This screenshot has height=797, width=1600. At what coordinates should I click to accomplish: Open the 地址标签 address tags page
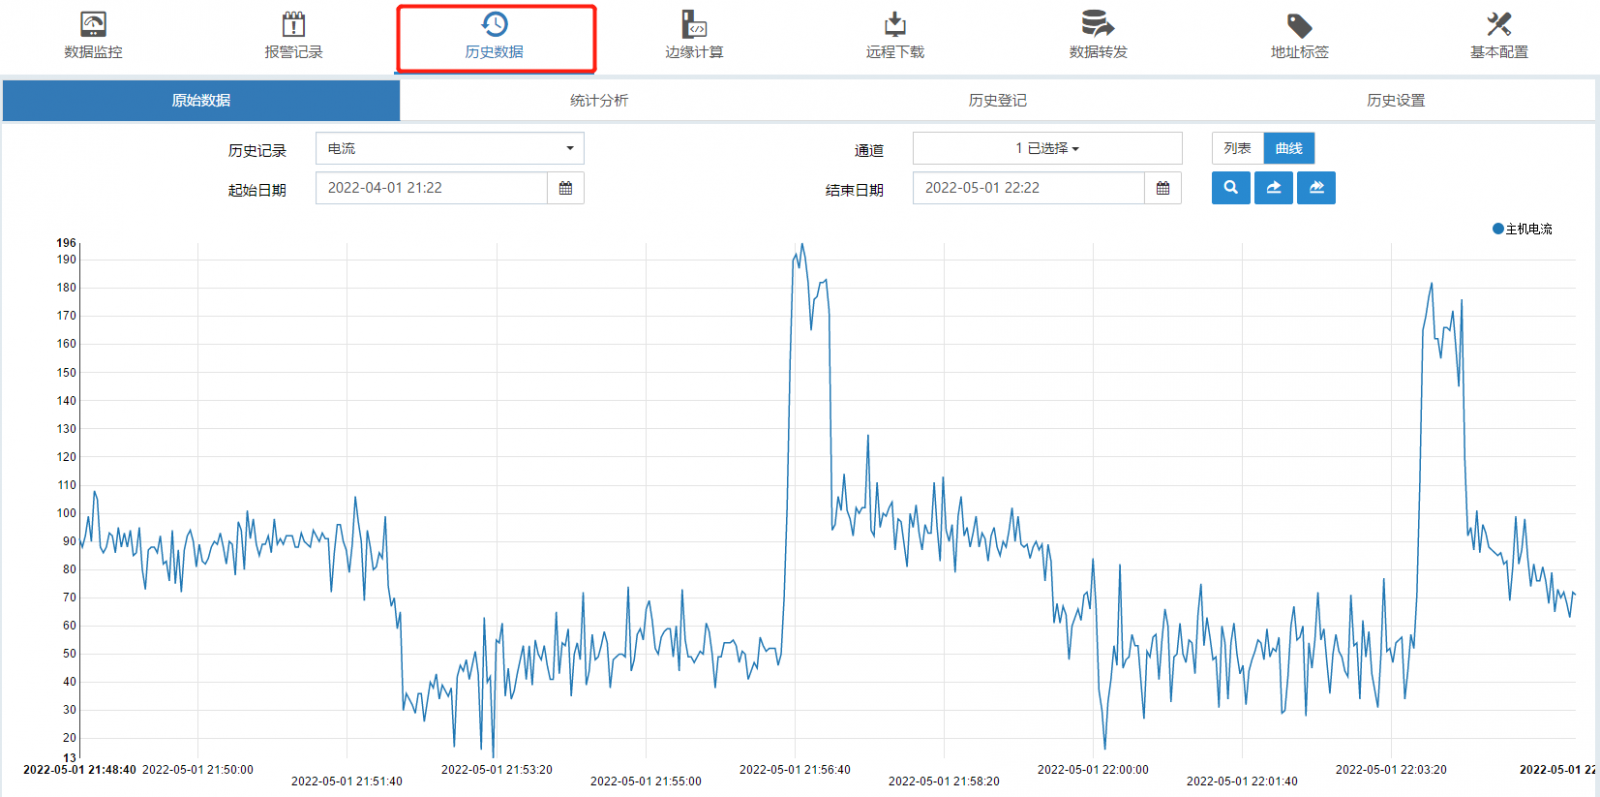click(1299, 36)
